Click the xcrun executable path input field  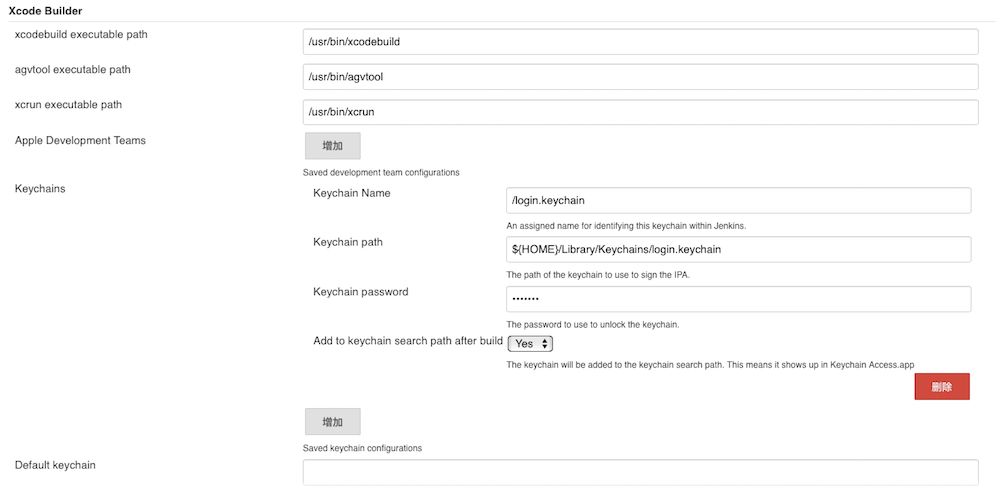pos(640,112)
